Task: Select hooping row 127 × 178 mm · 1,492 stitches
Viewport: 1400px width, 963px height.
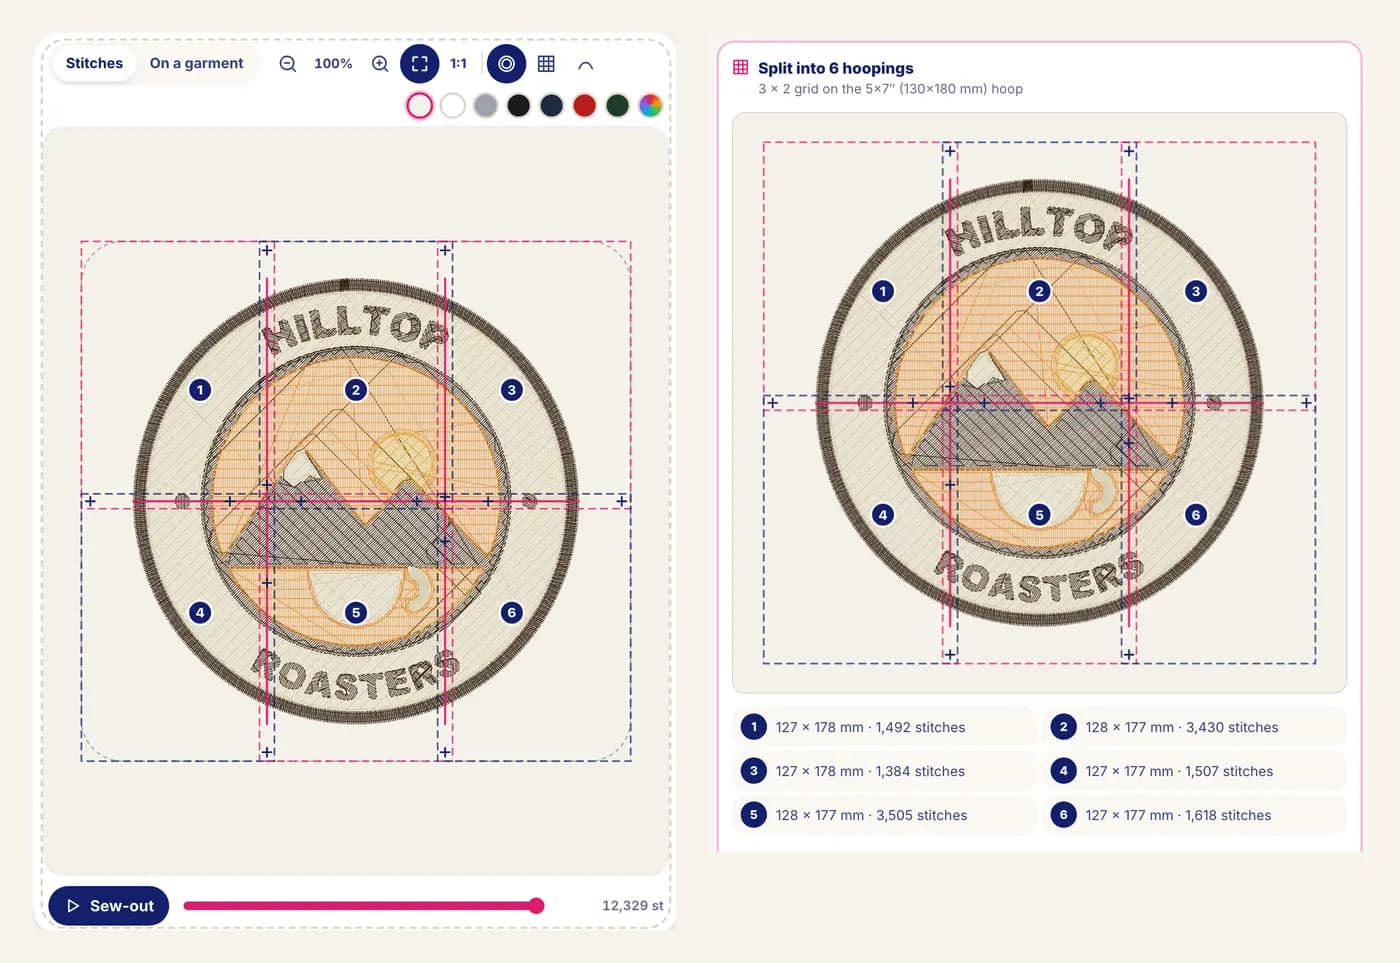Action: click(885, 727)
